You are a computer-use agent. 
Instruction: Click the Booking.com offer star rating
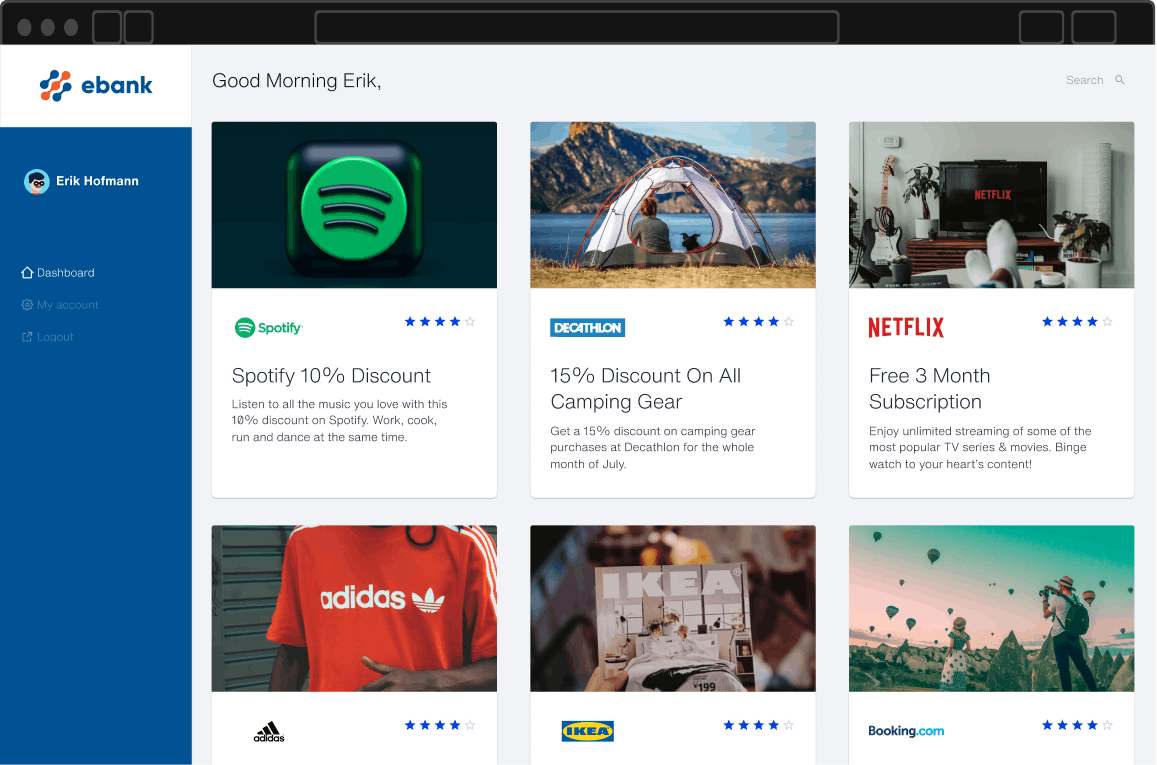pyautogui.click(x=1077, y=725)
